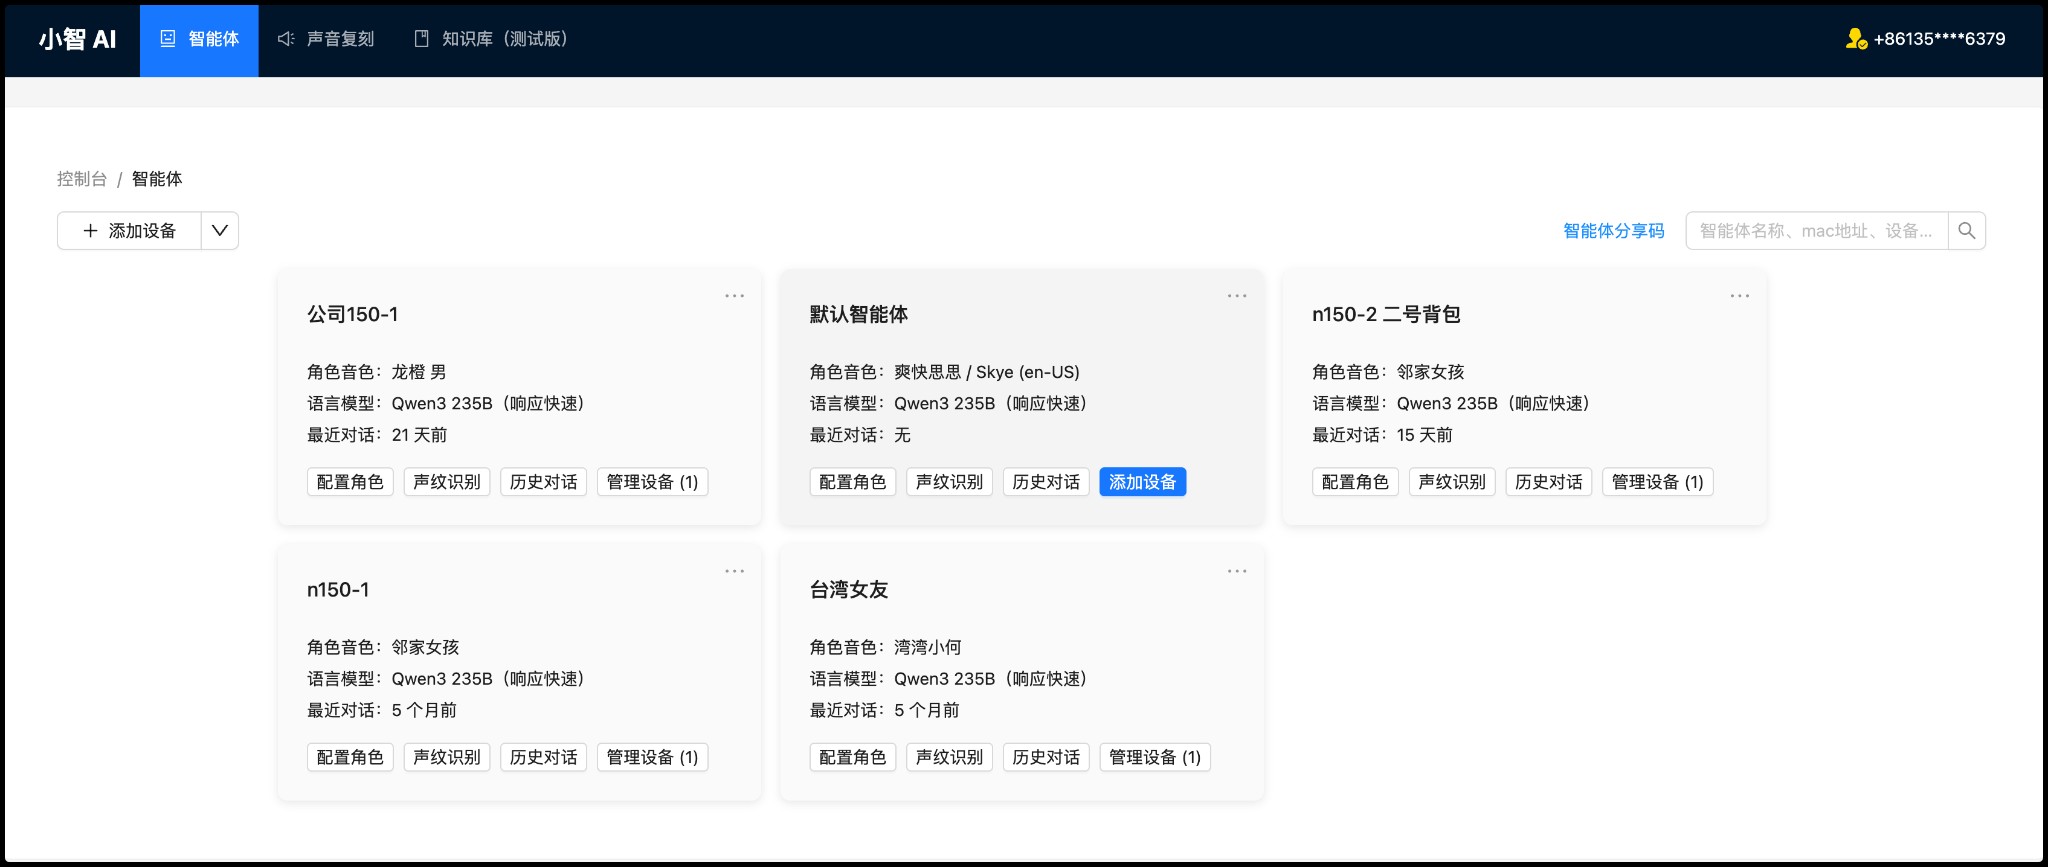Open more options for n150-1 card
This screenshot has width=2048, height=867.
[x=734, y=571]
